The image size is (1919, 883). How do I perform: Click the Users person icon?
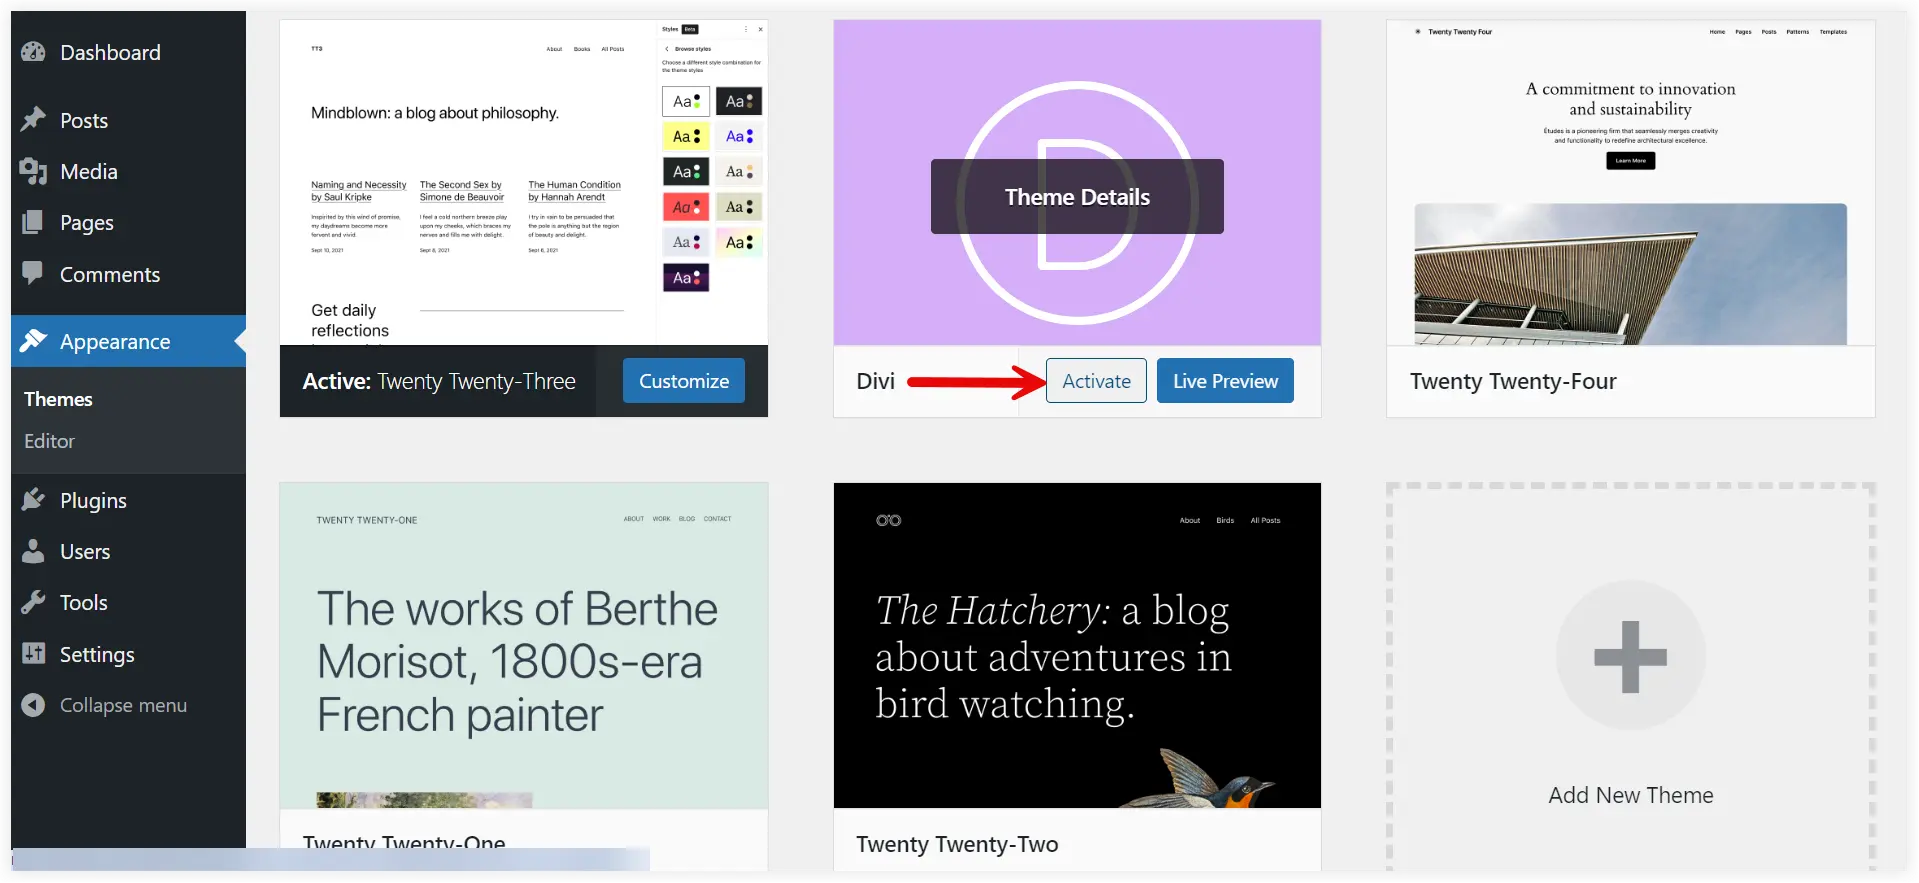(33, 551)
